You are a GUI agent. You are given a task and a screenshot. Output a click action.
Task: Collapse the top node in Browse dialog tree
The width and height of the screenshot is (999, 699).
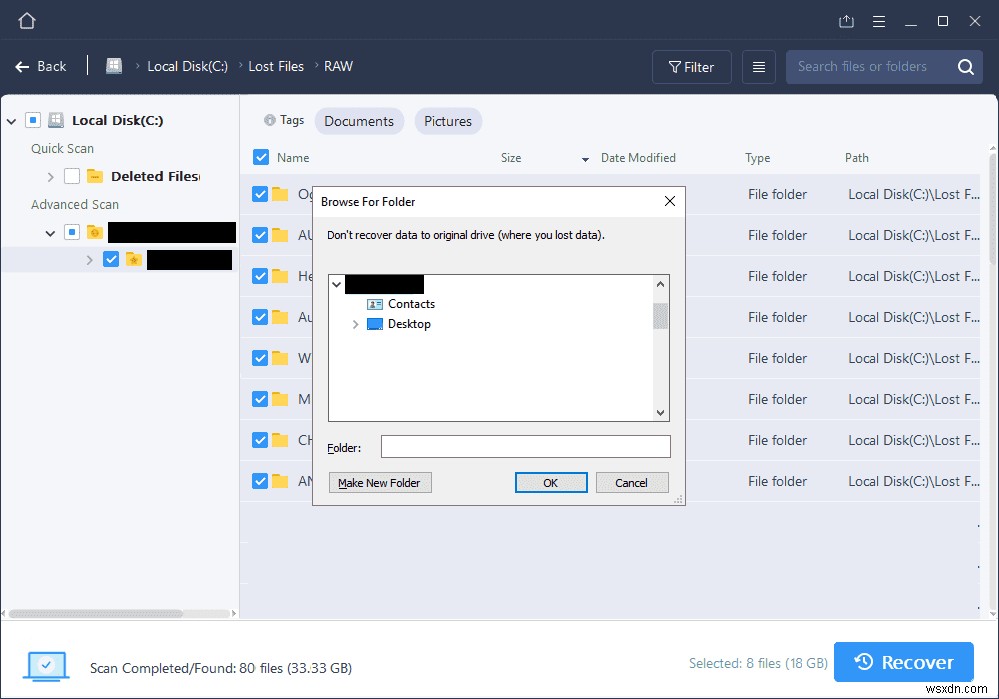pyautogui.click(x=337, y=284)
